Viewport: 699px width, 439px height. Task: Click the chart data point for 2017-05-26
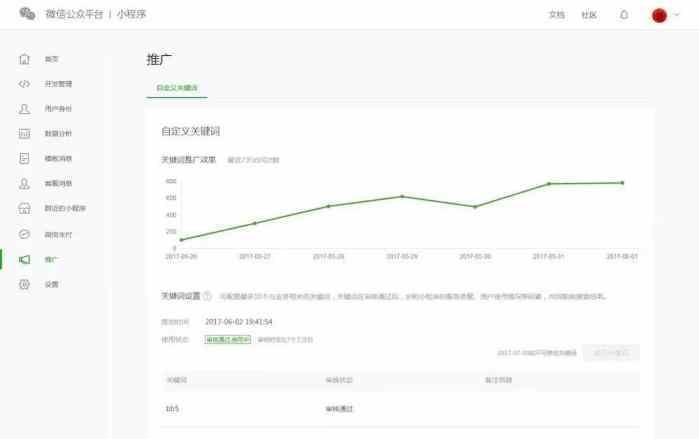coord(181,240)
